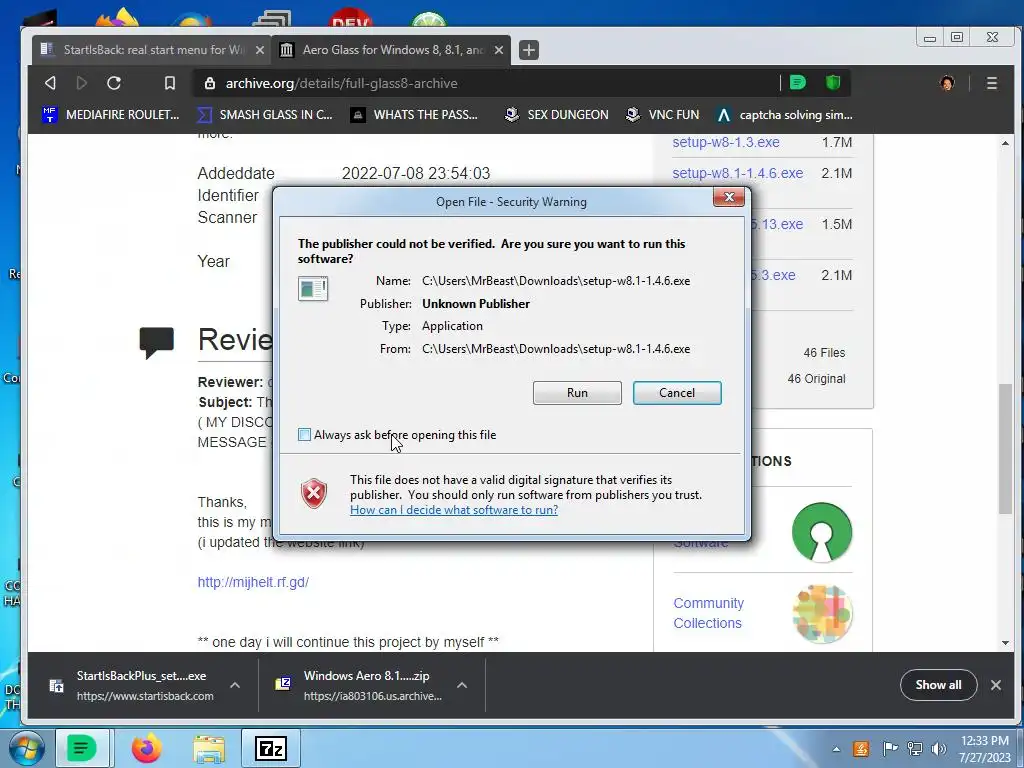
Task: Close the downloads bar
Action: [x=996, y=685]
